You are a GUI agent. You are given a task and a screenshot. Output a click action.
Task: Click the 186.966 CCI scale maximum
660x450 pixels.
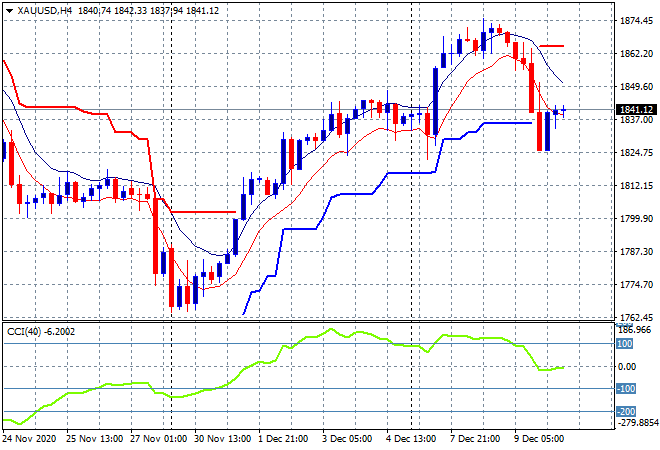point(636,330)
